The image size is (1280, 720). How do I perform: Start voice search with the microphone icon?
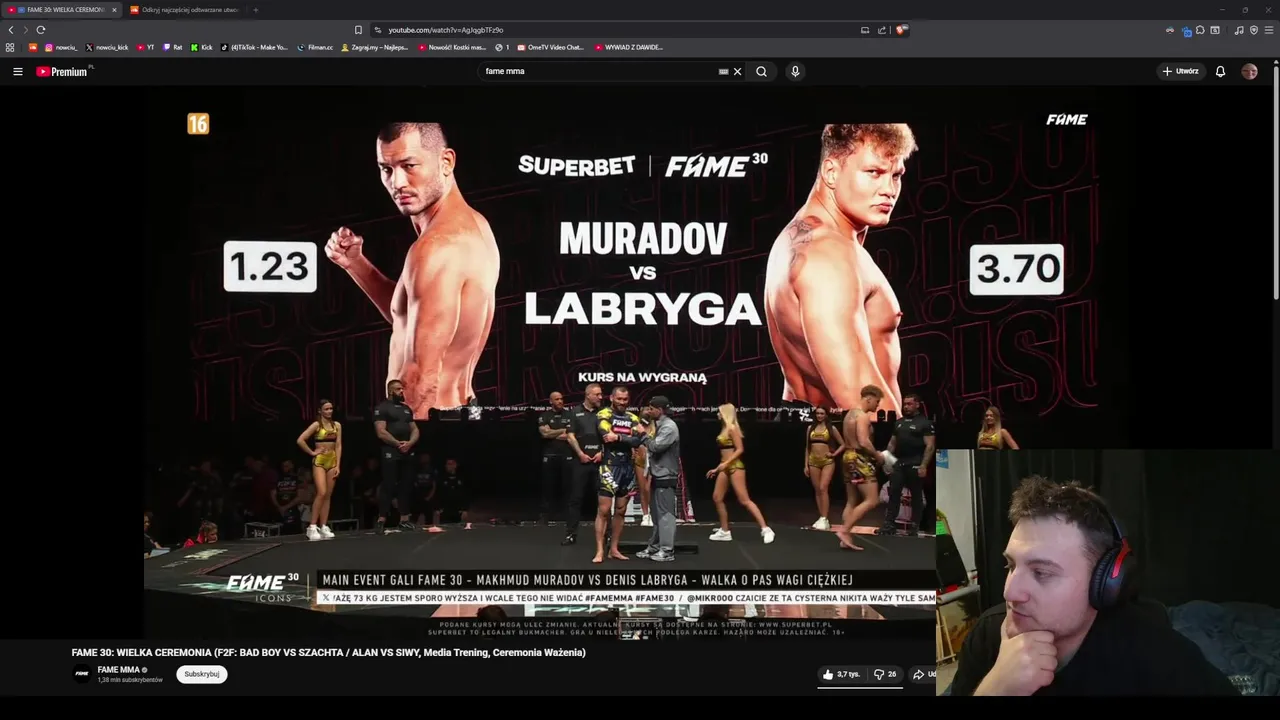(795, 71)
